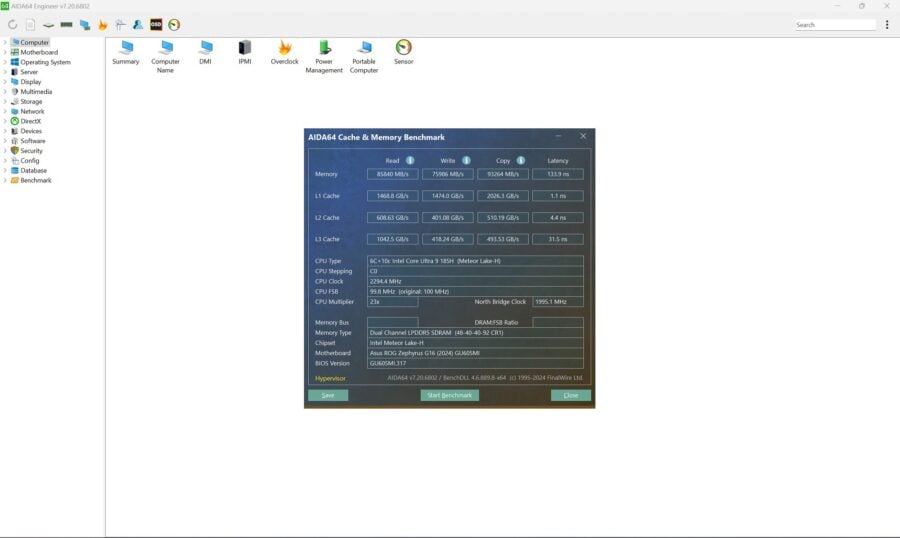Click the user person toolbar icon
The height and width of the screenshot is (538, 900).
[138, 25]
